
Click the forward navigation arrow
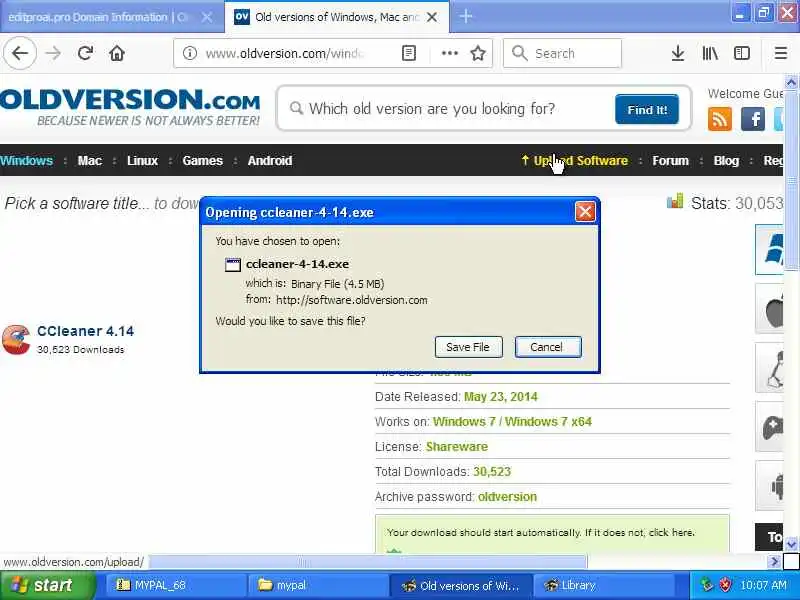click(x=53, y=53)
